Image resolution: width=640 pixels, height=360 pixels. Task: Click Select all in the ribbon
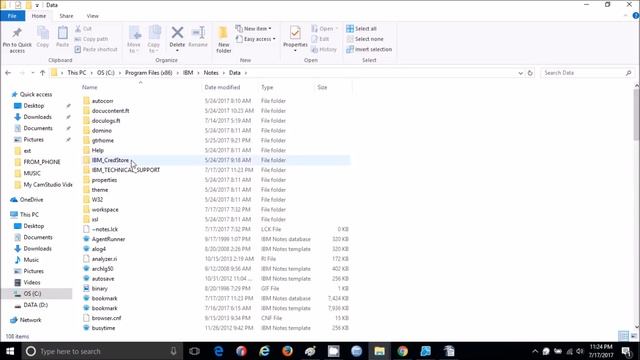(x=362, y=29)
